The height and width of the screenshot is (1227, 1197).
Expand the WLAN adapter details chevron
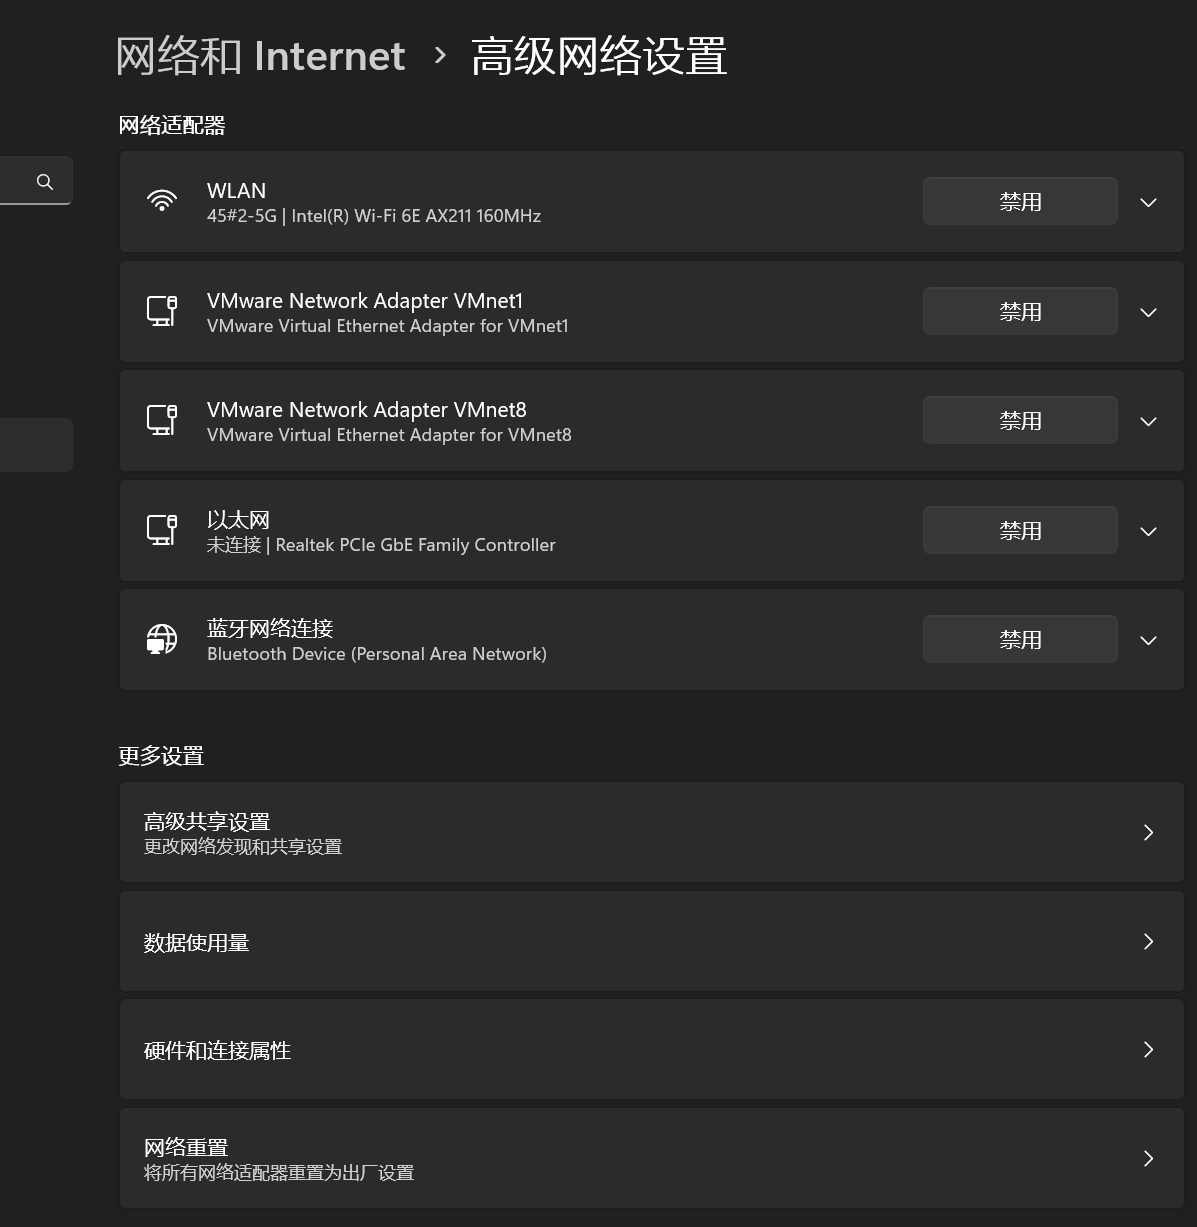click(1148, 202)
